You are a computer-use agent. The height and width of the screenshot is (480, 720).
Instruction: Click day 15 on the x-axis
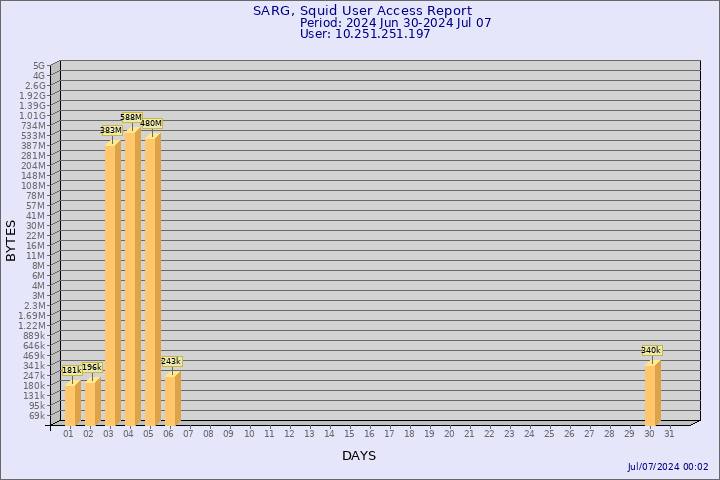(349, 434)
